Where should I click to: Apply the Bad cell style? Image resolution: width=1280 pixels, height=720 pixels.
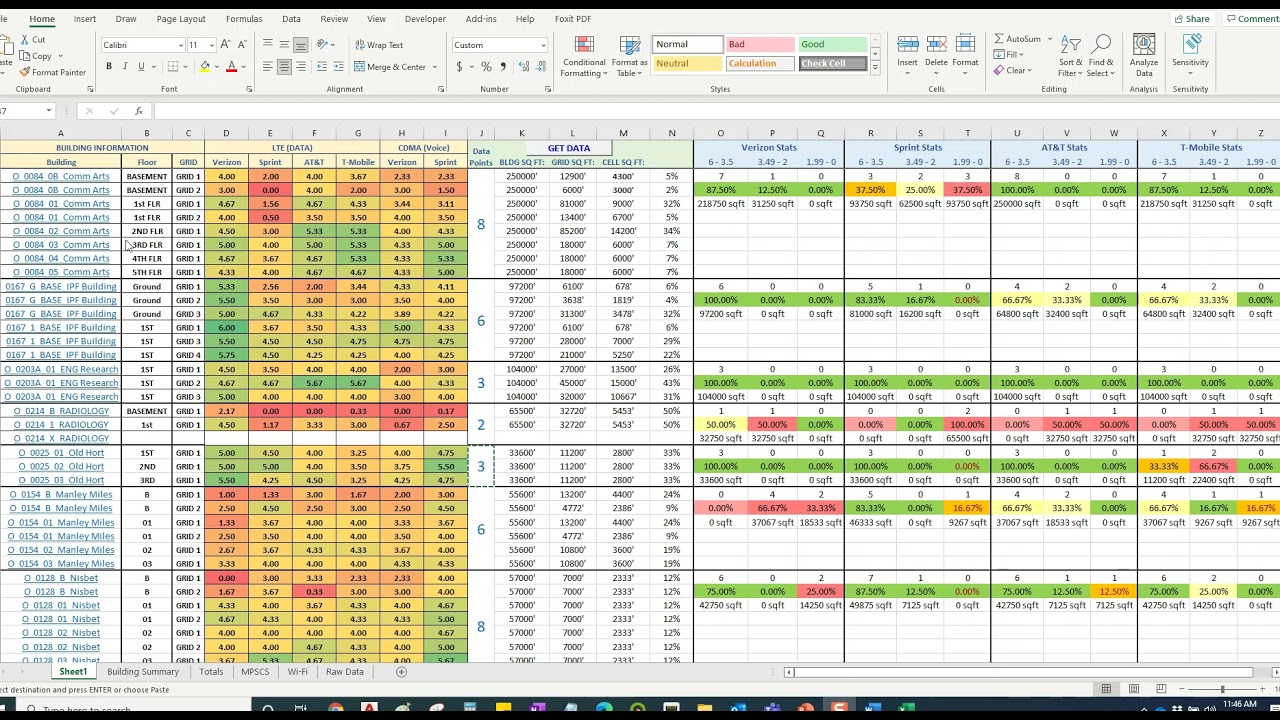(x=759, y=45)
